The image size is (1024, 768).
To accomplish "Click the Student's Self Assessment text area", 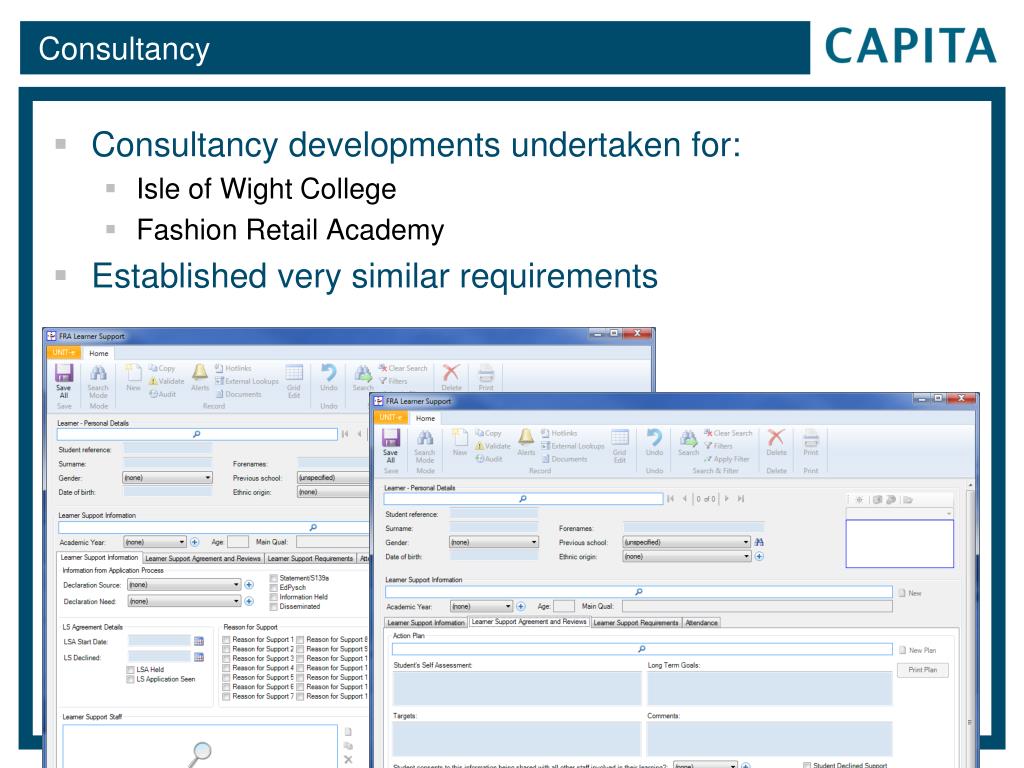I will pyautogui.click(x=517, y=688).
